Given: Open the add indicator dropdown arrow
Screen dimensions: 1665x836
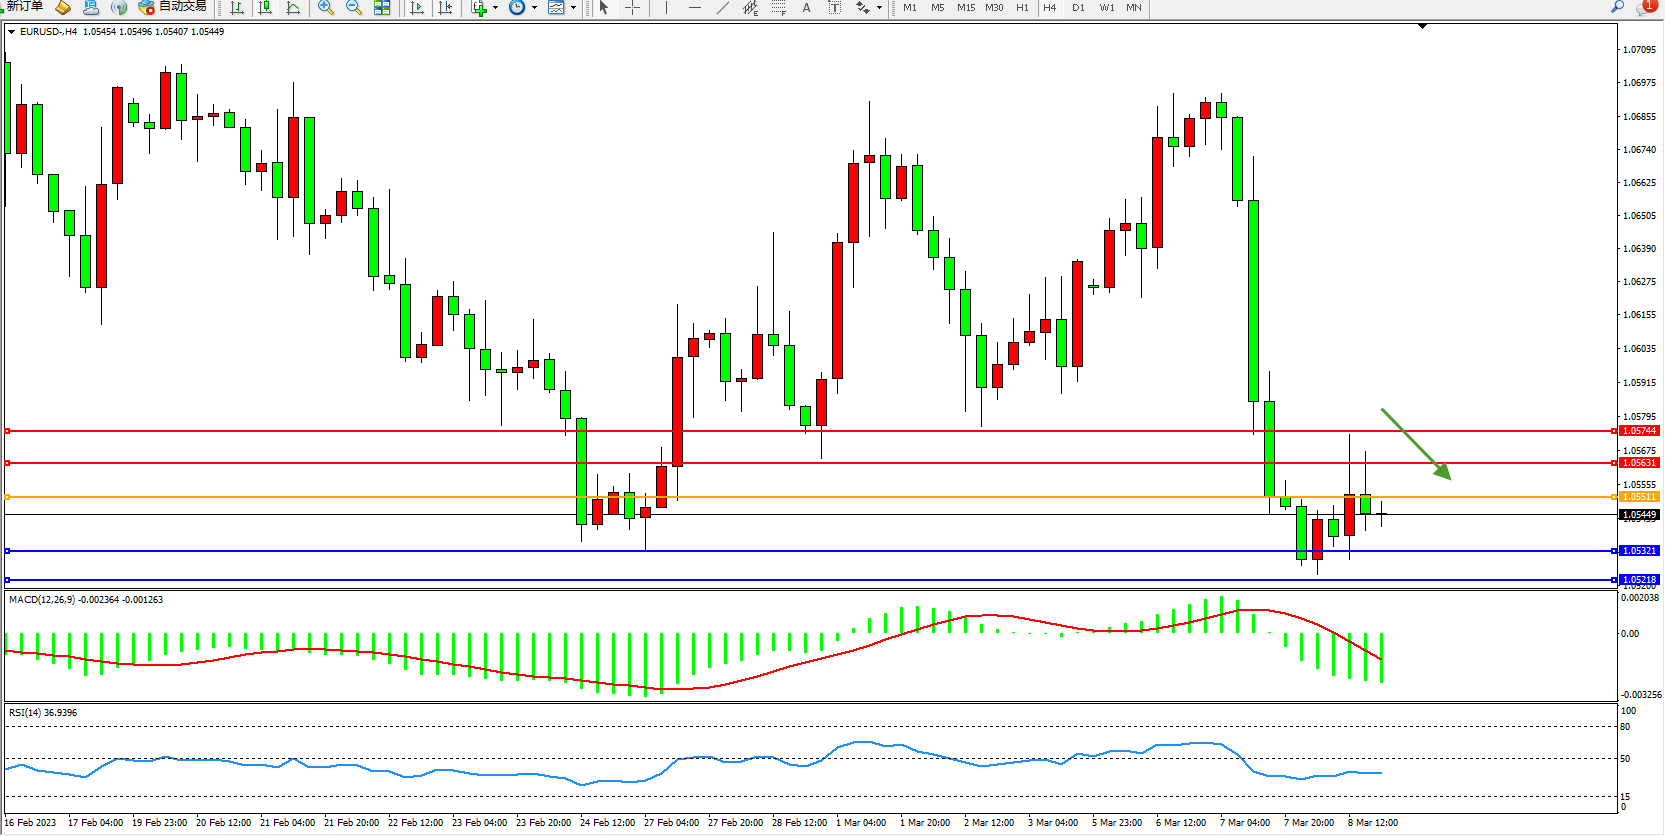Looking at the screenshot, I should tap(495, 8).
